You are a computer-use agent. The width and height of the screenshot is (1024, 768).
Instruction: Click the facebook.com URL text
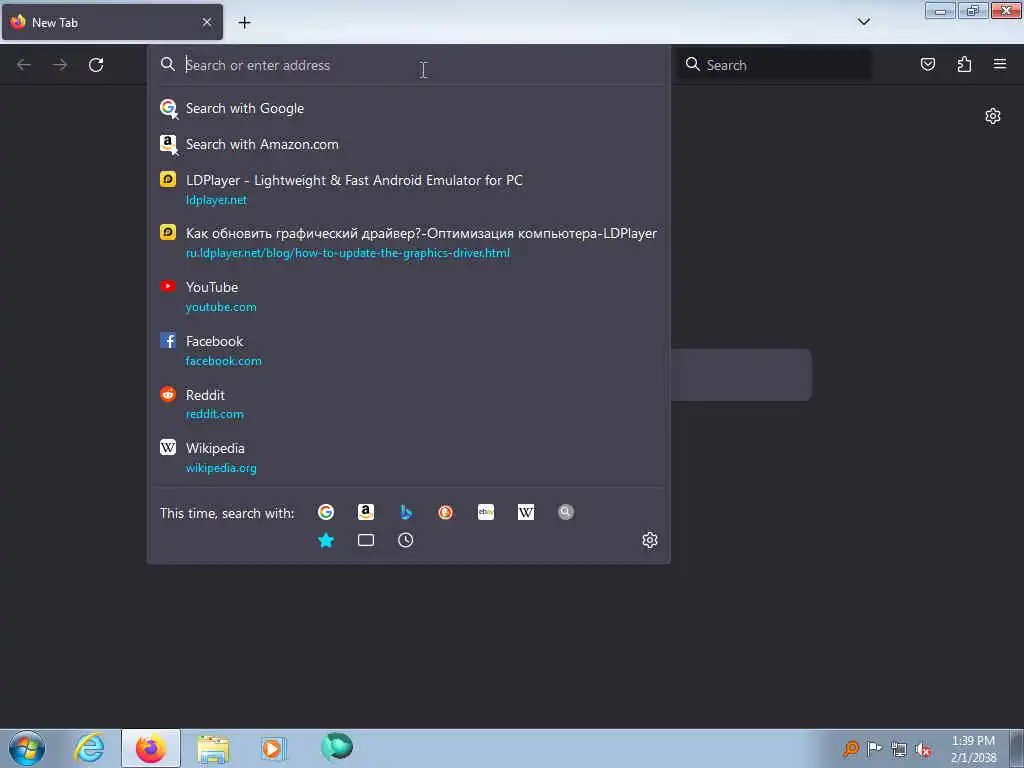(223, 361)
